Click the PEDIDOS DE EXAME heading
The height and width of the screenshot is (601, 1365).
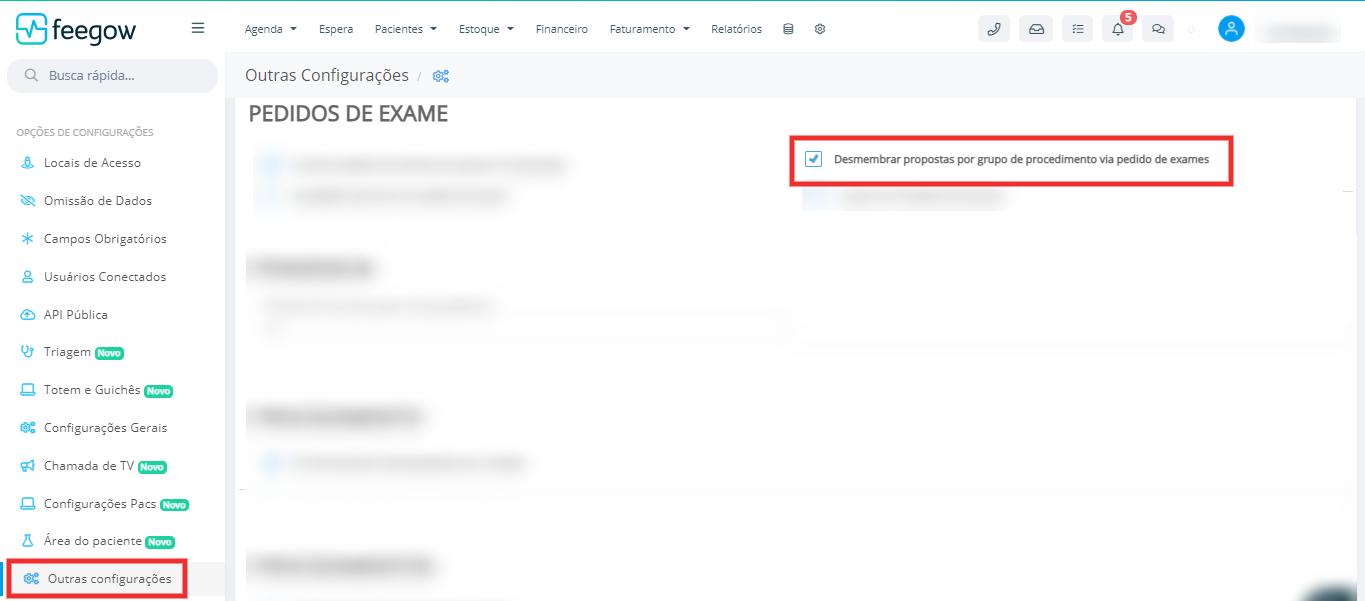tap(348, 114)
